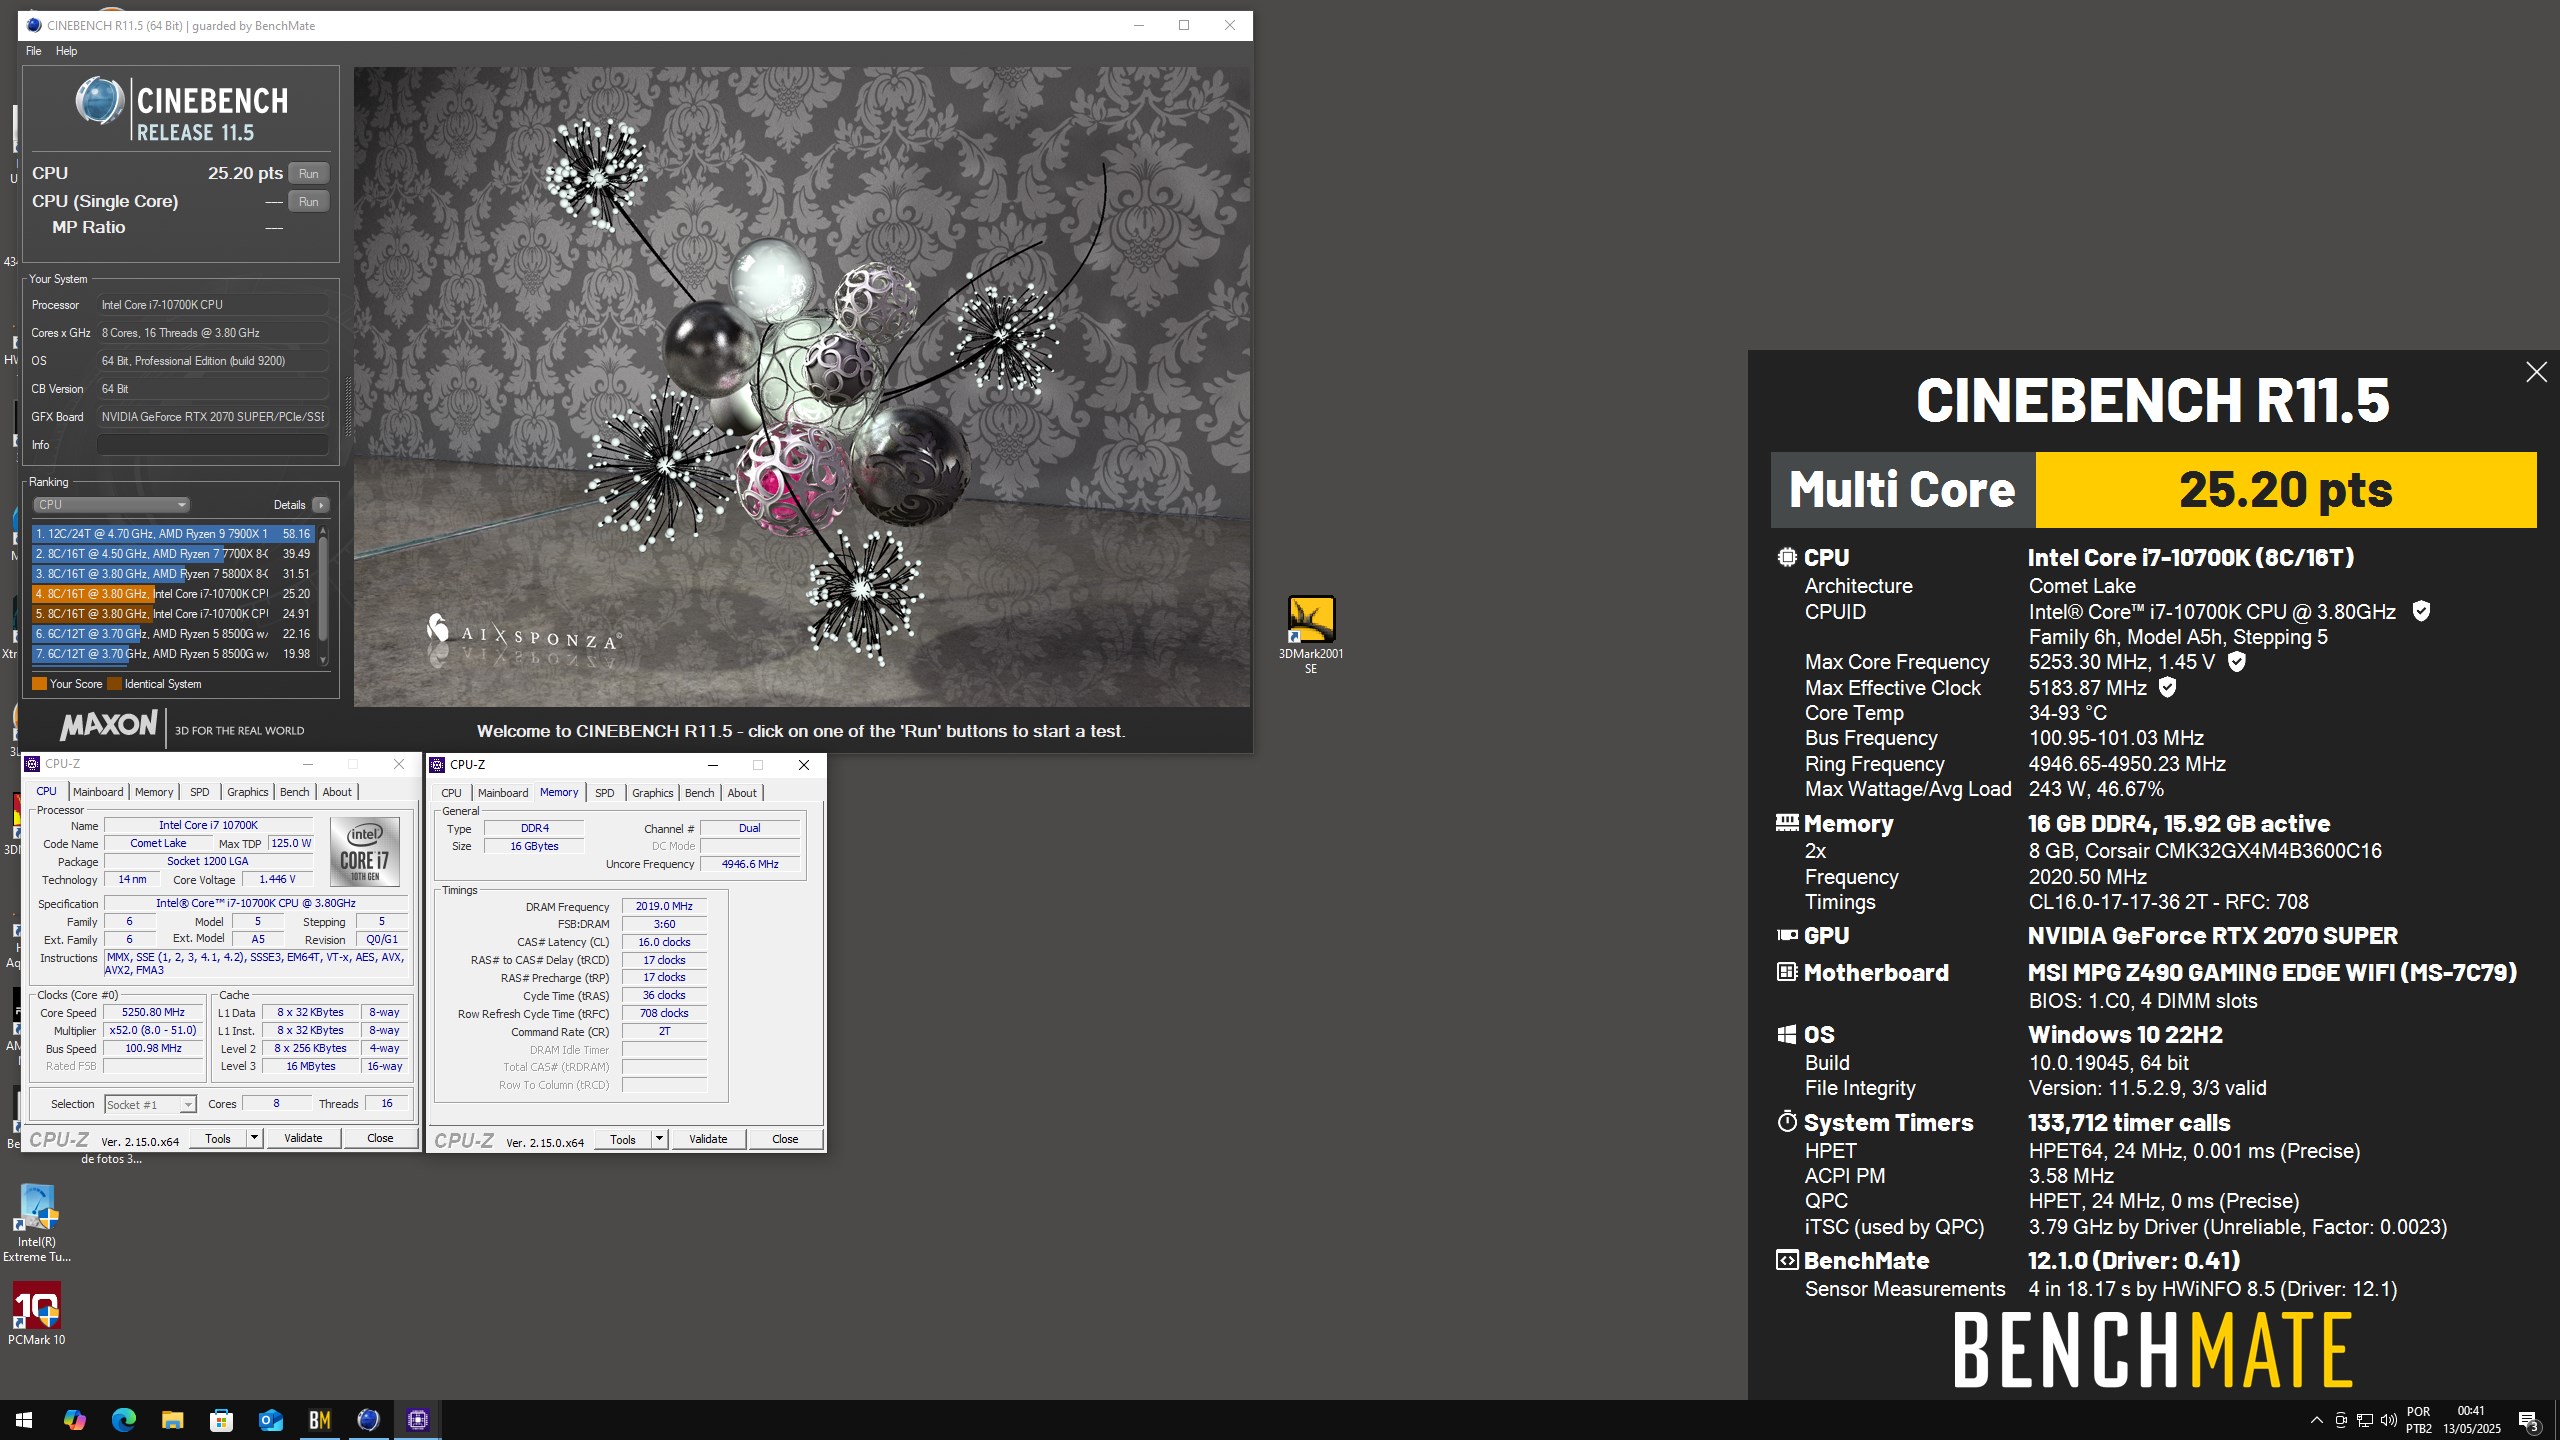Click the rendered Cinebench scene image

pos(802,387)
